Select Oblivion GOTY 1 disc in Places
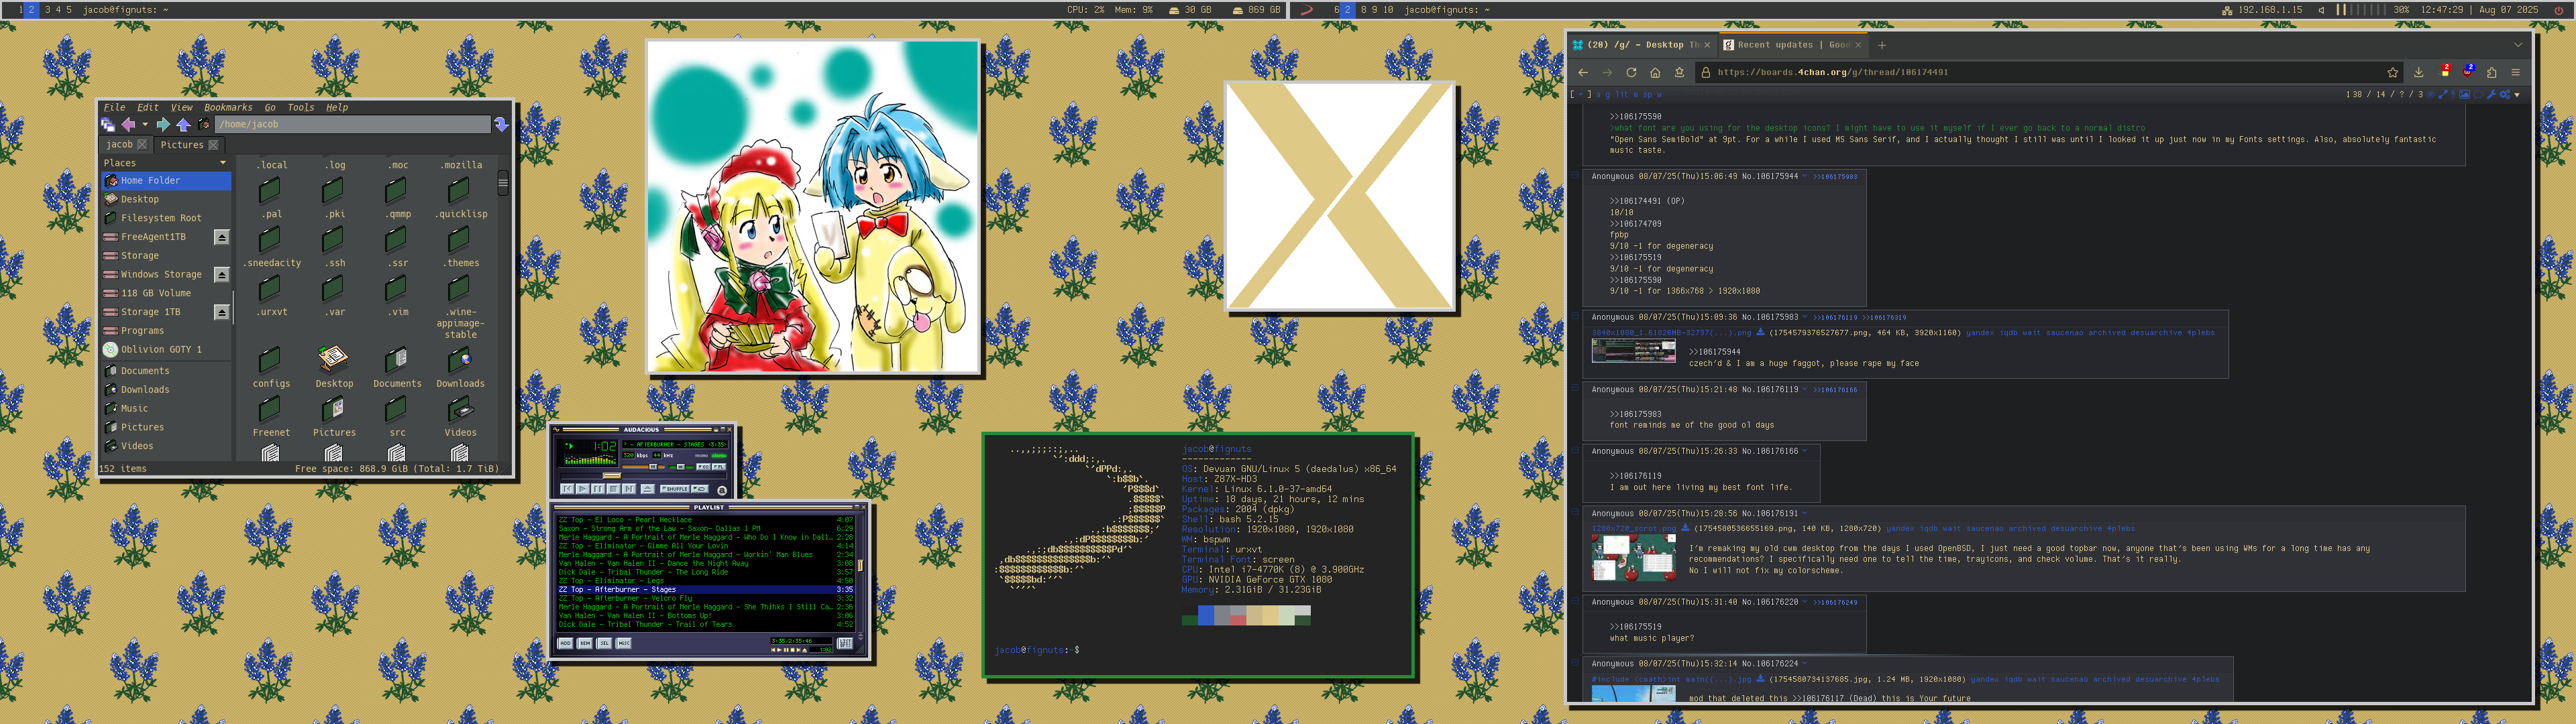 tap(167, 349)
